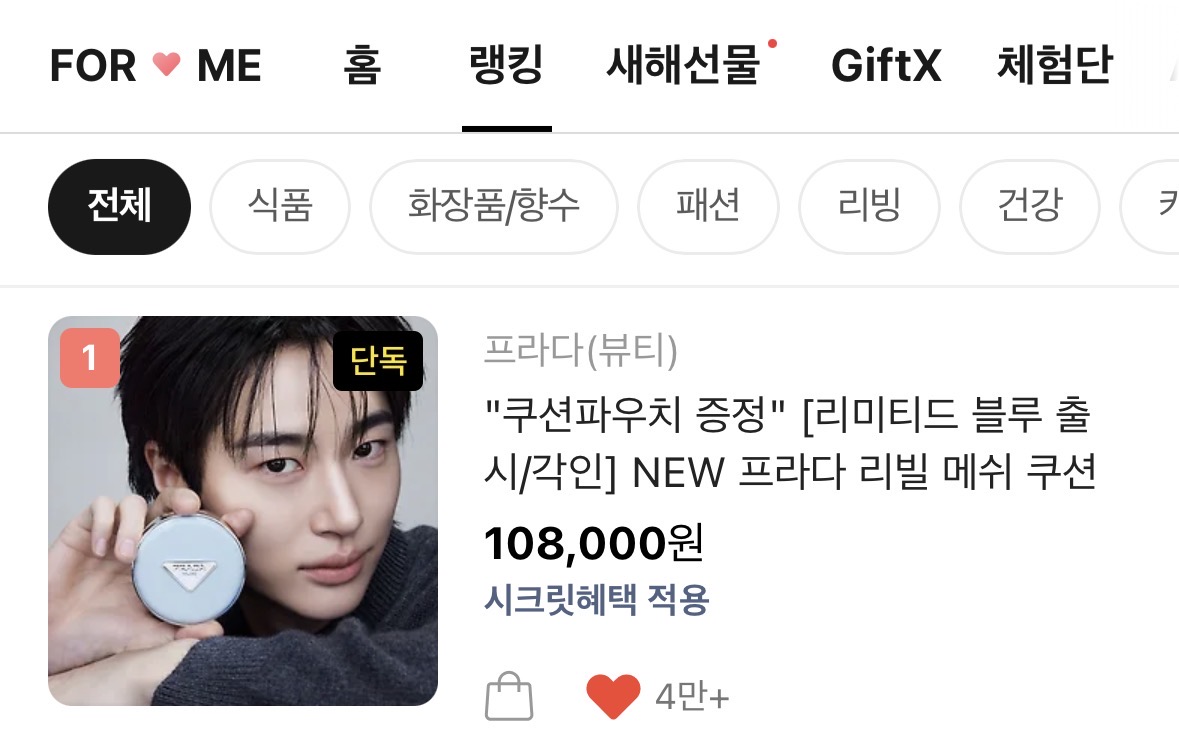Click the pink heart in FOR ME logo
Viewport: 1179px width, 731px height.
166,64
